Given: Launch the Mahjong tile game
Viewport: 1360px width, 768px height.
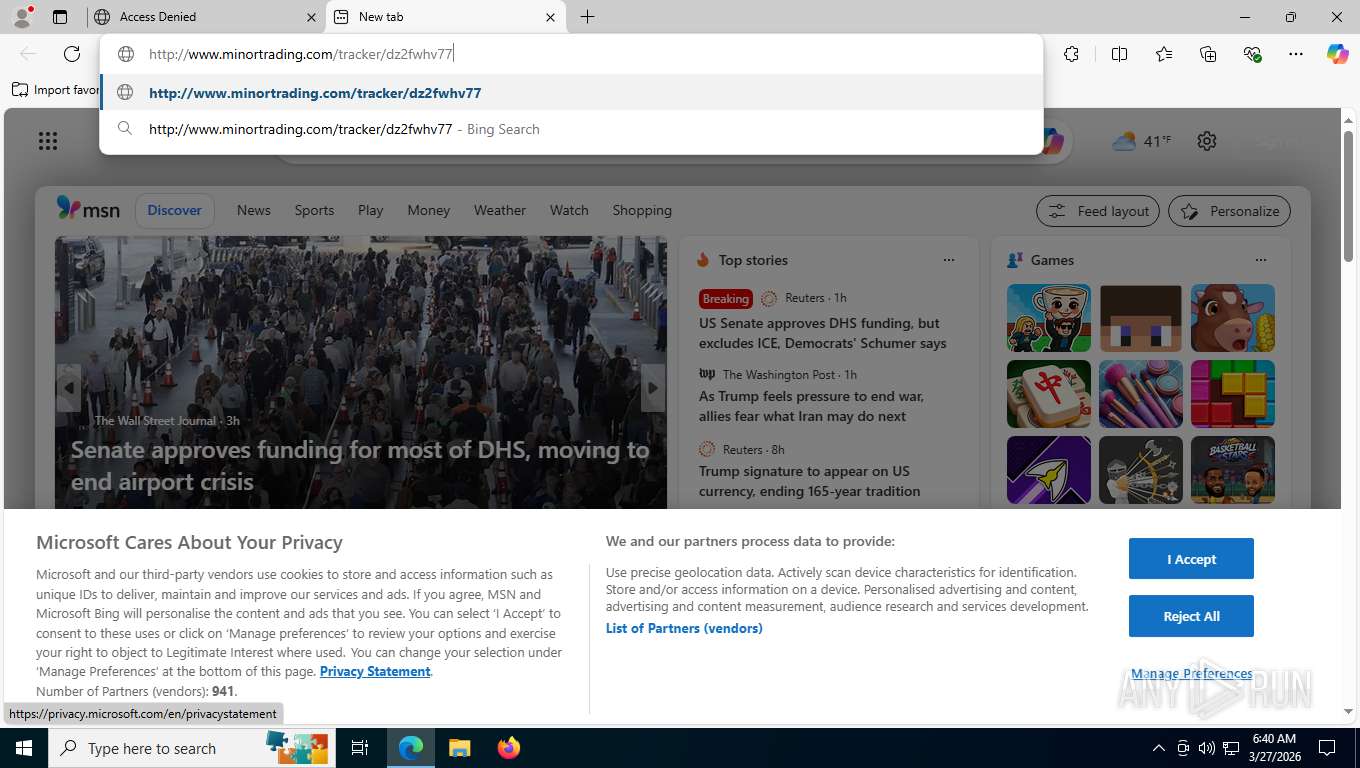Looking at the screenshot, I should pos(1049,394).
